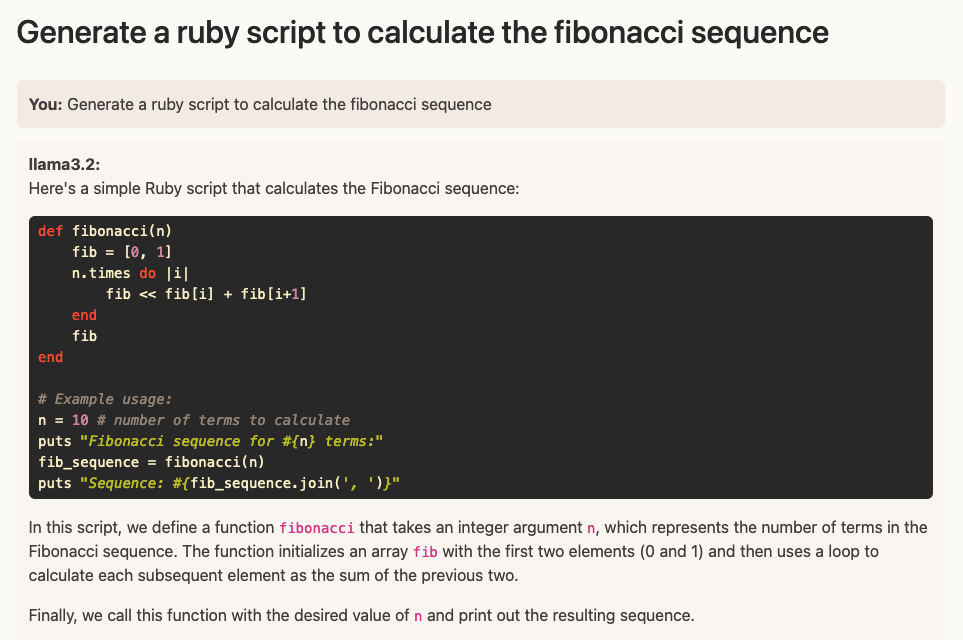Click the 'fib << fib[i] + fib[i+1]' line
Image resolution: width=963 pixels, height=640 pixels.
click(x=205, y=293)
